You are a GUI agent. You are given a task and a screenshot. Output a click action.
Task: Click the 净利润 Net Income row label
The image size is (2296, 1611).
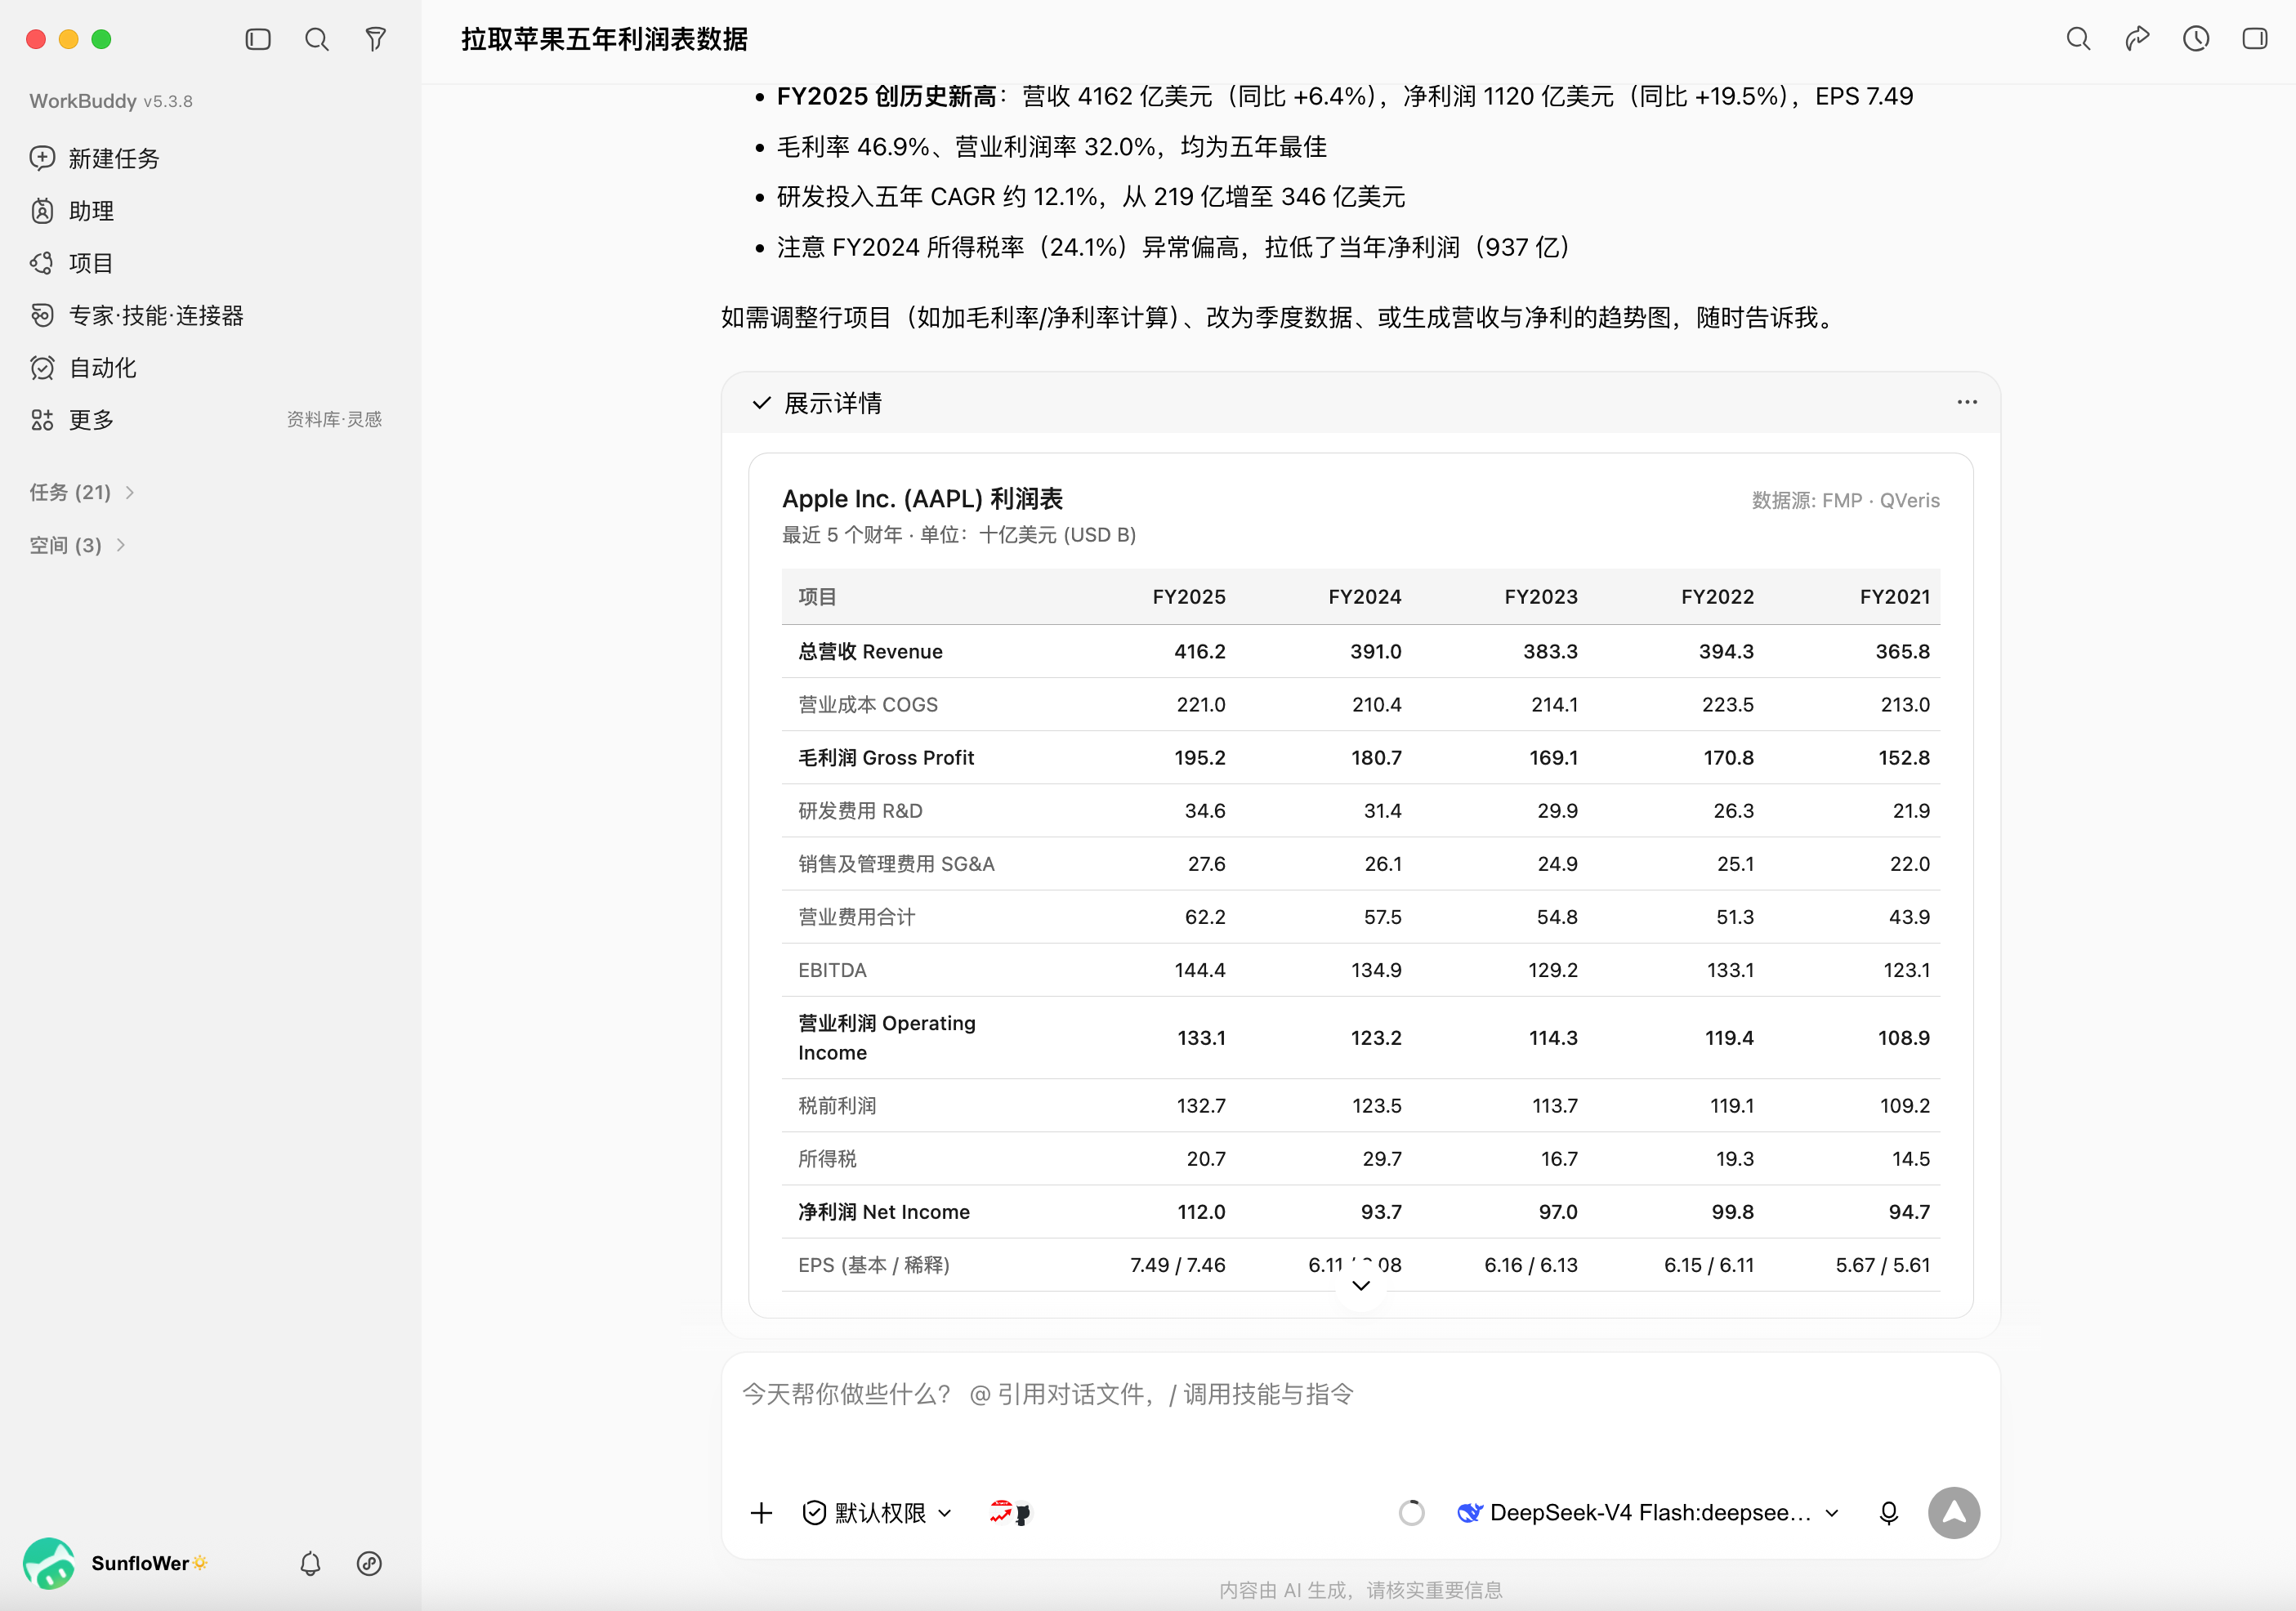[884, 1212]
